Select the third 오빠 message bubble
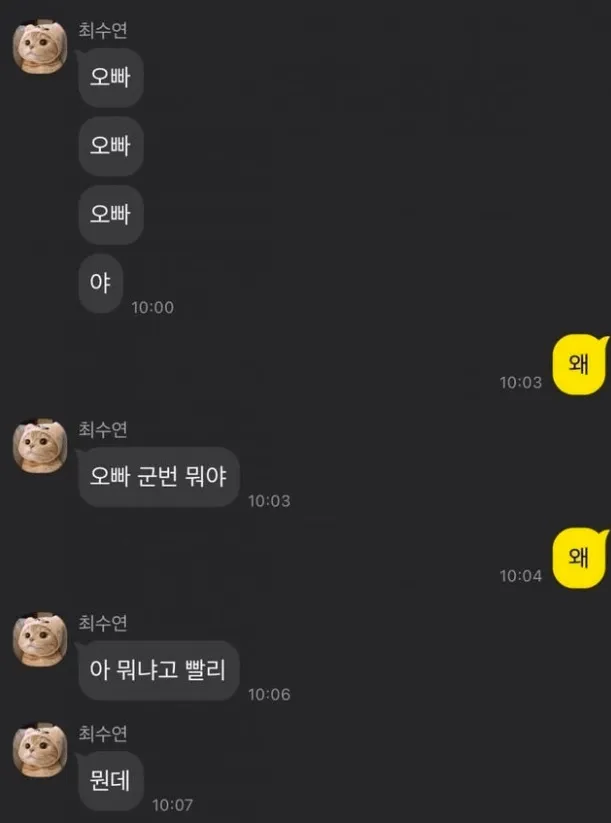This screenshot has height=823, width=611. (110, 215)
